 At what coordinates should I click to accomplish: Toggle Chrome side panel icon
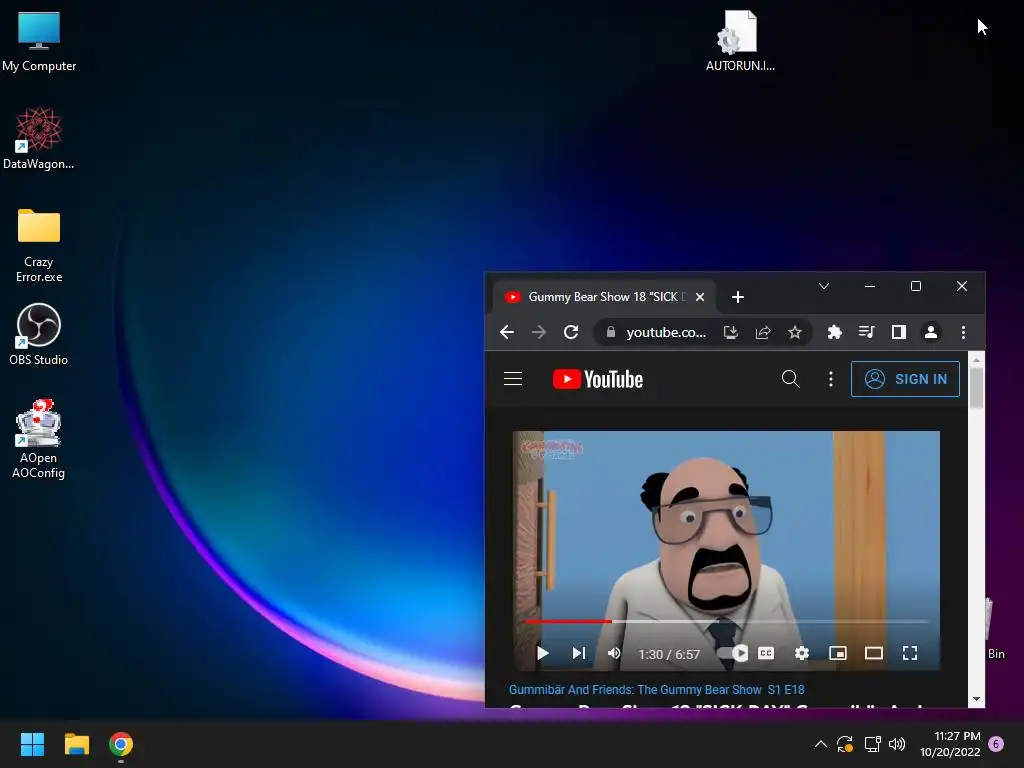coord(899,332)
